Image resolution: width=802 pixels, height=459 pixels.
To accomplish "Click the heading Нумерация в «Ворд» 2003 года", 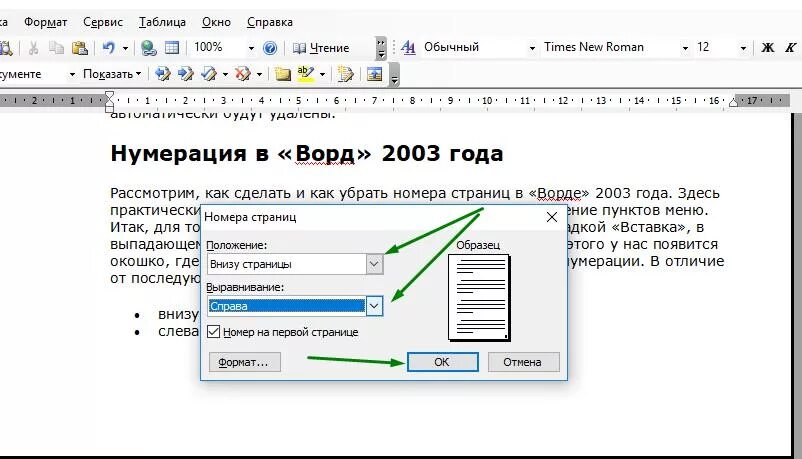I will coord(306,154).
